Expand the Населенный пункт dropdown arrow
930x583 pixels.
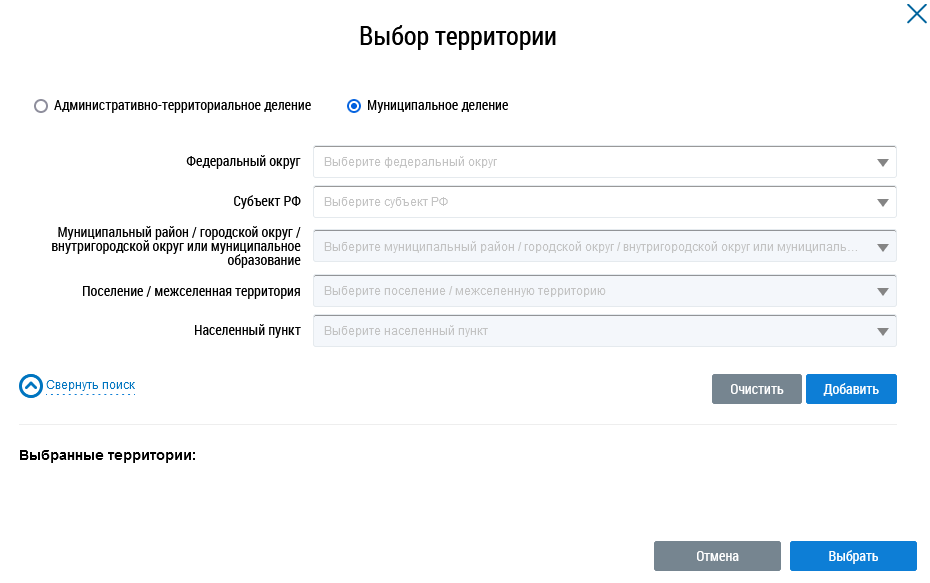(x=882, y=331)
